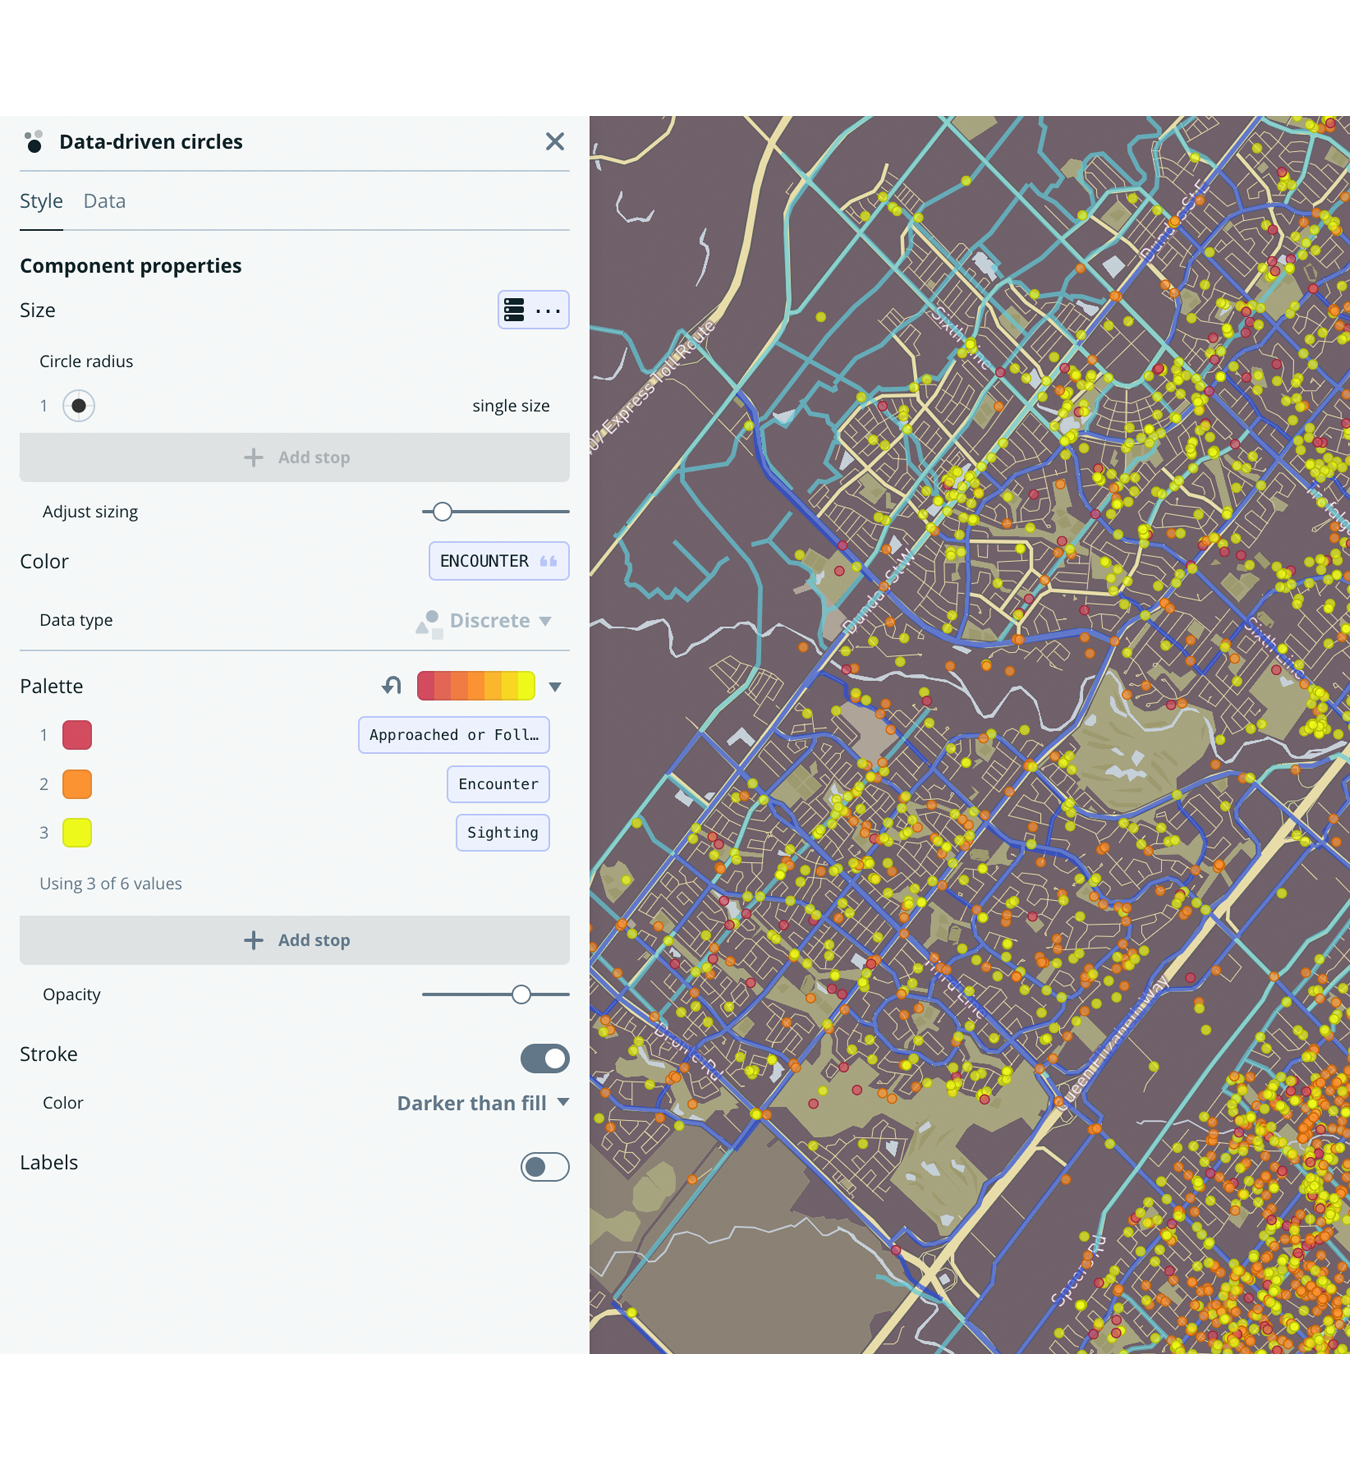Click the circle radius stop marker
Image resolution: width=1350 pixels, height=1470 pixels.
click(79, 405)
